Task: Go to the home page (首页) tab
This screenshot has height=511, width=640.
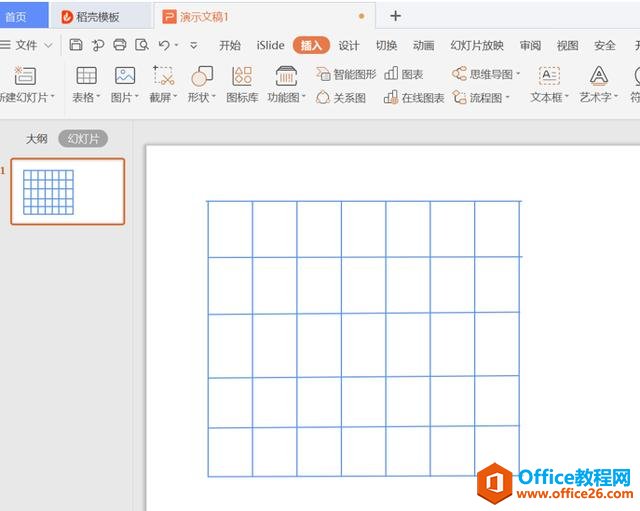Action: pyautogui.click(x=17, y=16)
